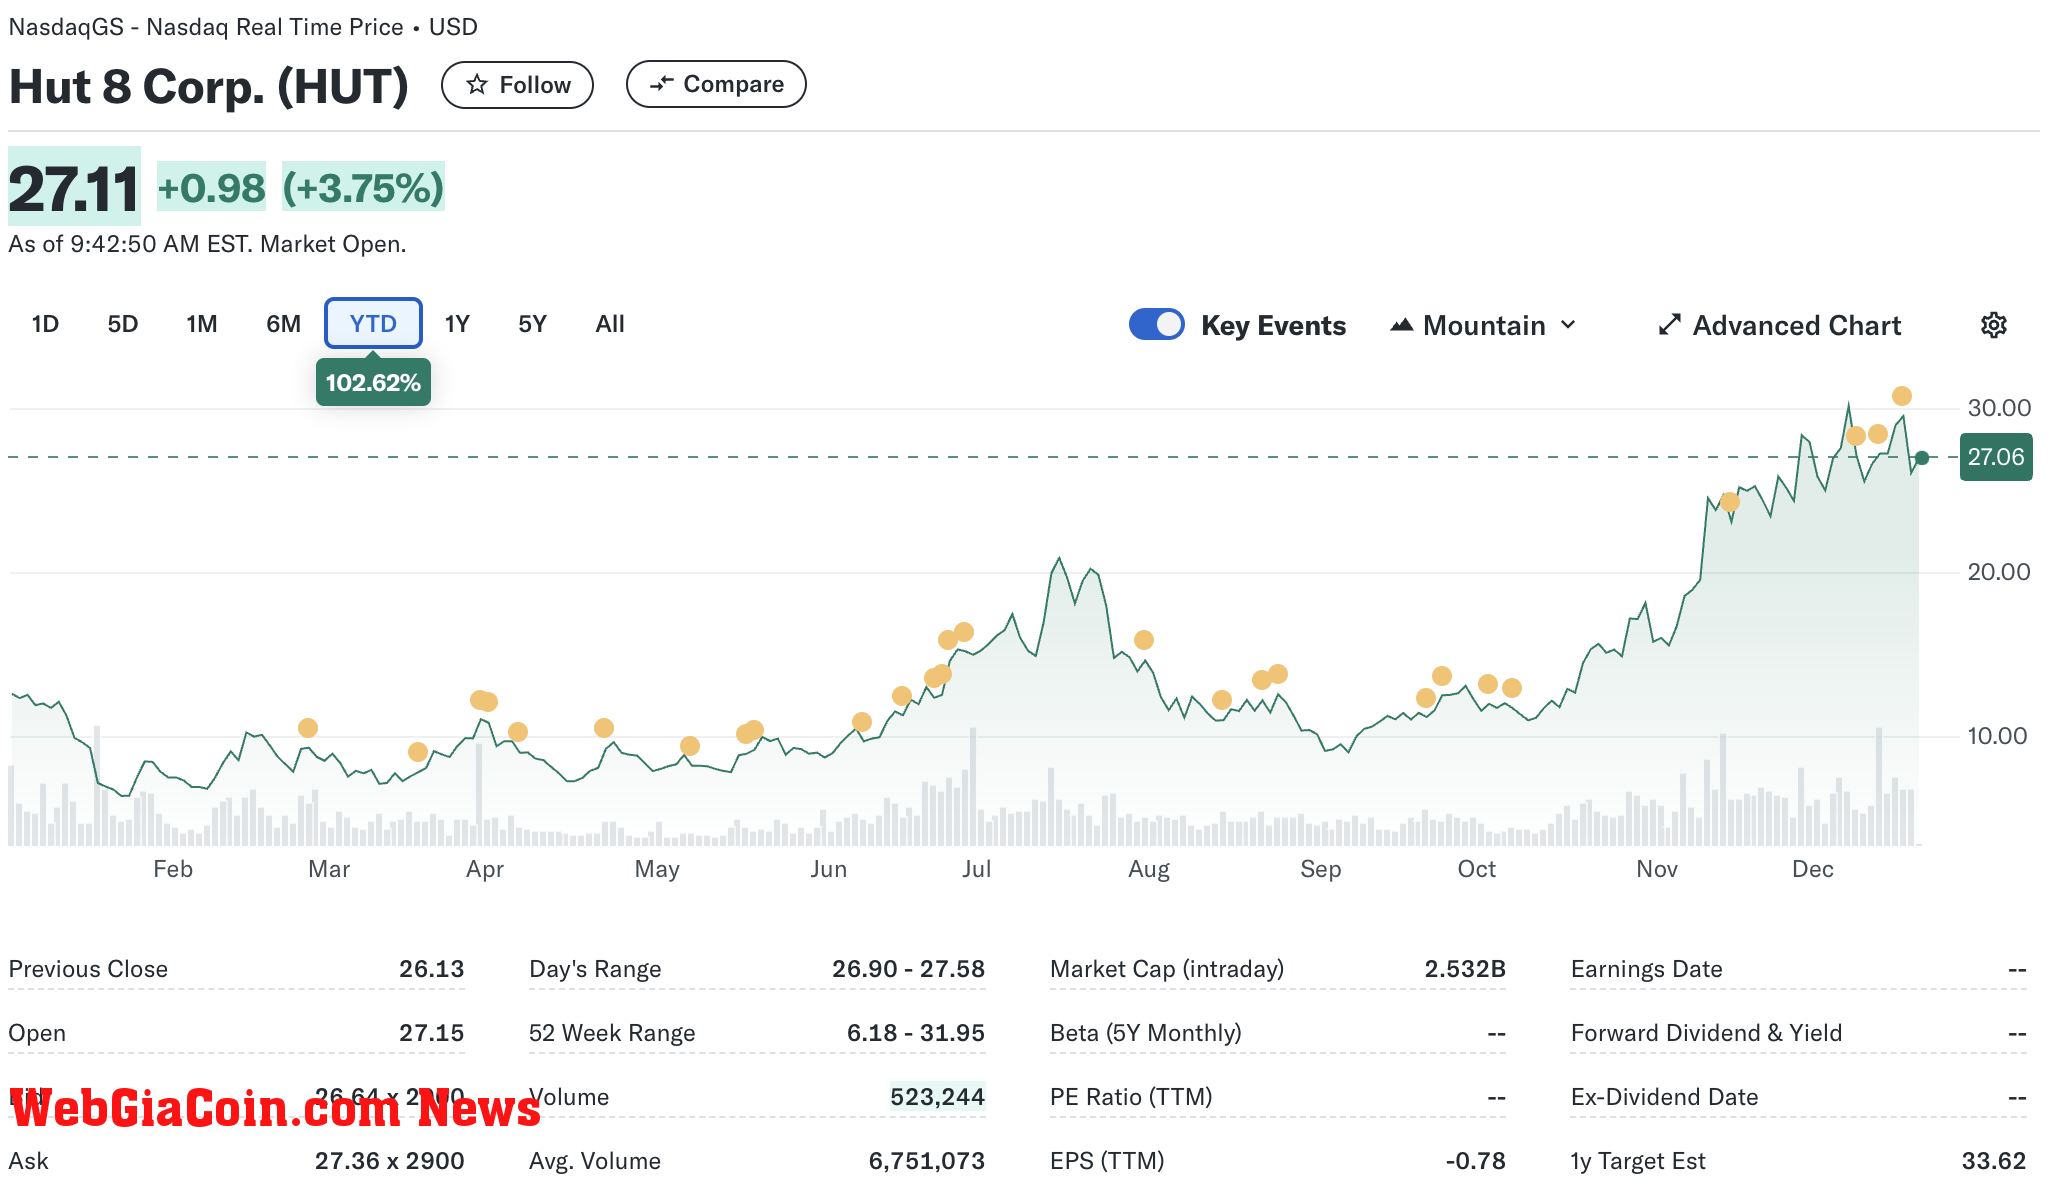
Task: Expand the Mountain chart type dropdown
Action: (x=1484, y=325)
